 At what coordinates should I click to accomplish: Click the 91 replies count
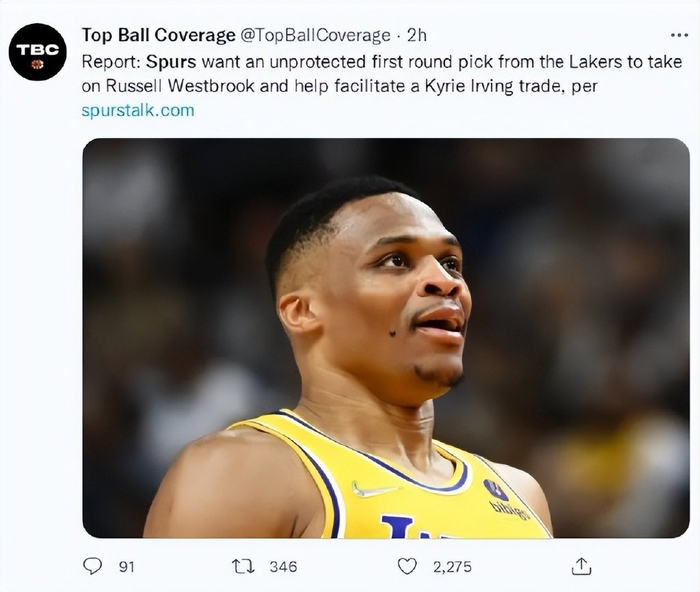coord(126,566)
